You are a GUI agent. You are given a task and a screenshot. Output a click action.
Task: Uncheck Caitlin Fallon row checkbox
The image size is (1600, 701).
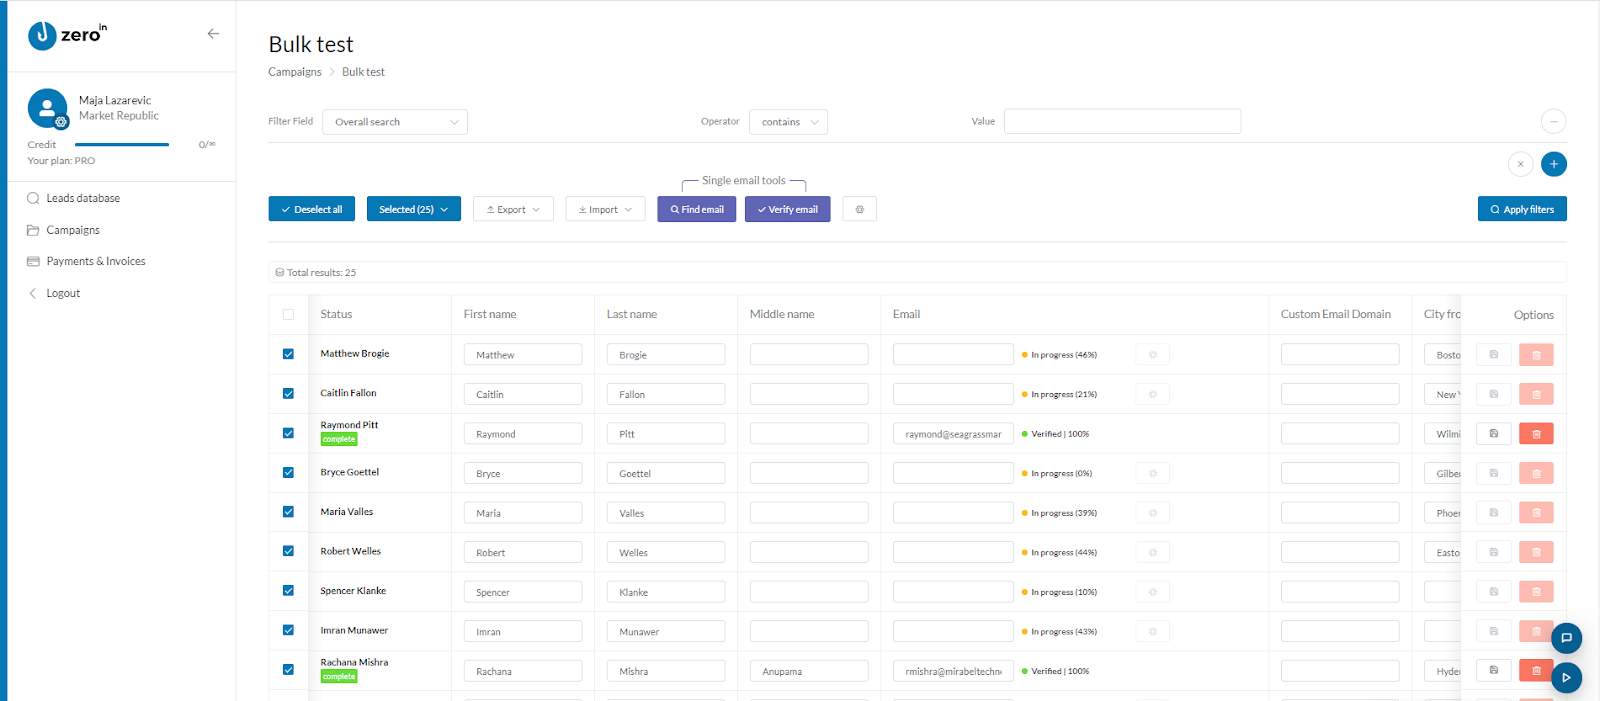288,393
